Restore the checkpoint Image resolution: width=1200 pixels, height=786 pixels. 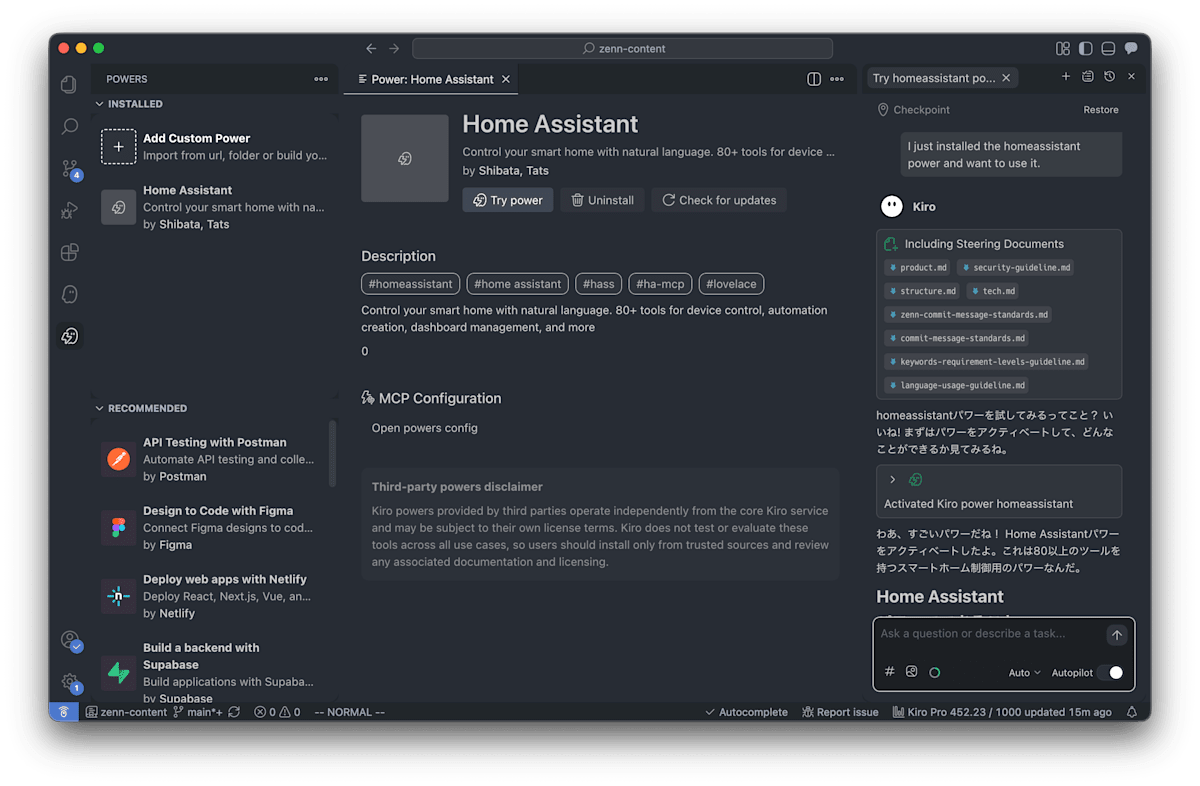click(x=1101, y=110)
